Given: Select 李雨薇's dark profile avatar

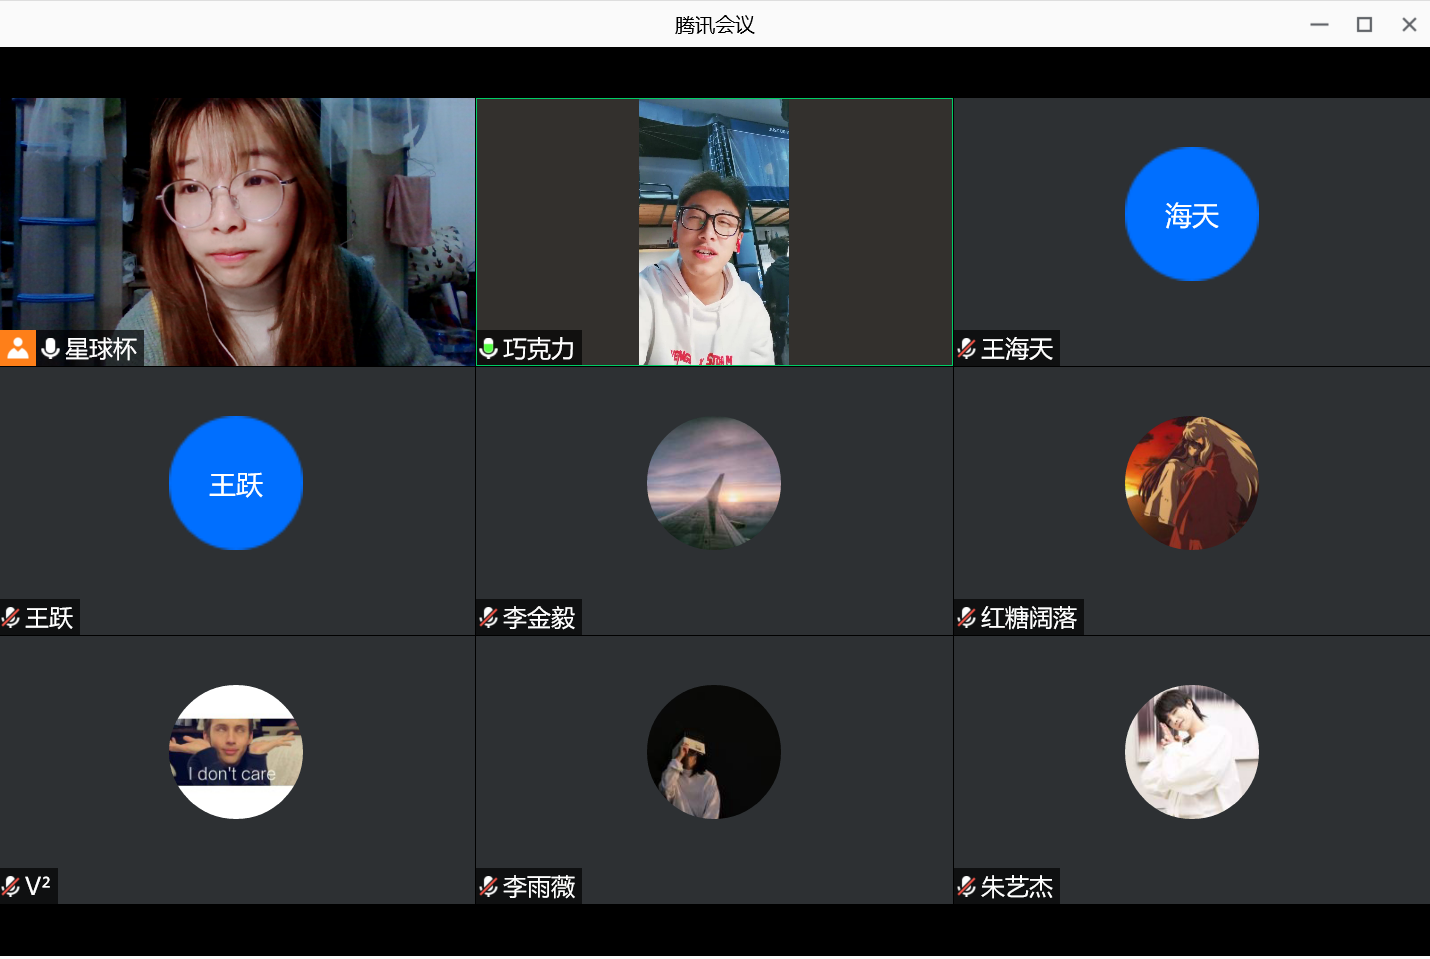Looking at the screenshot, I should 714,752.
